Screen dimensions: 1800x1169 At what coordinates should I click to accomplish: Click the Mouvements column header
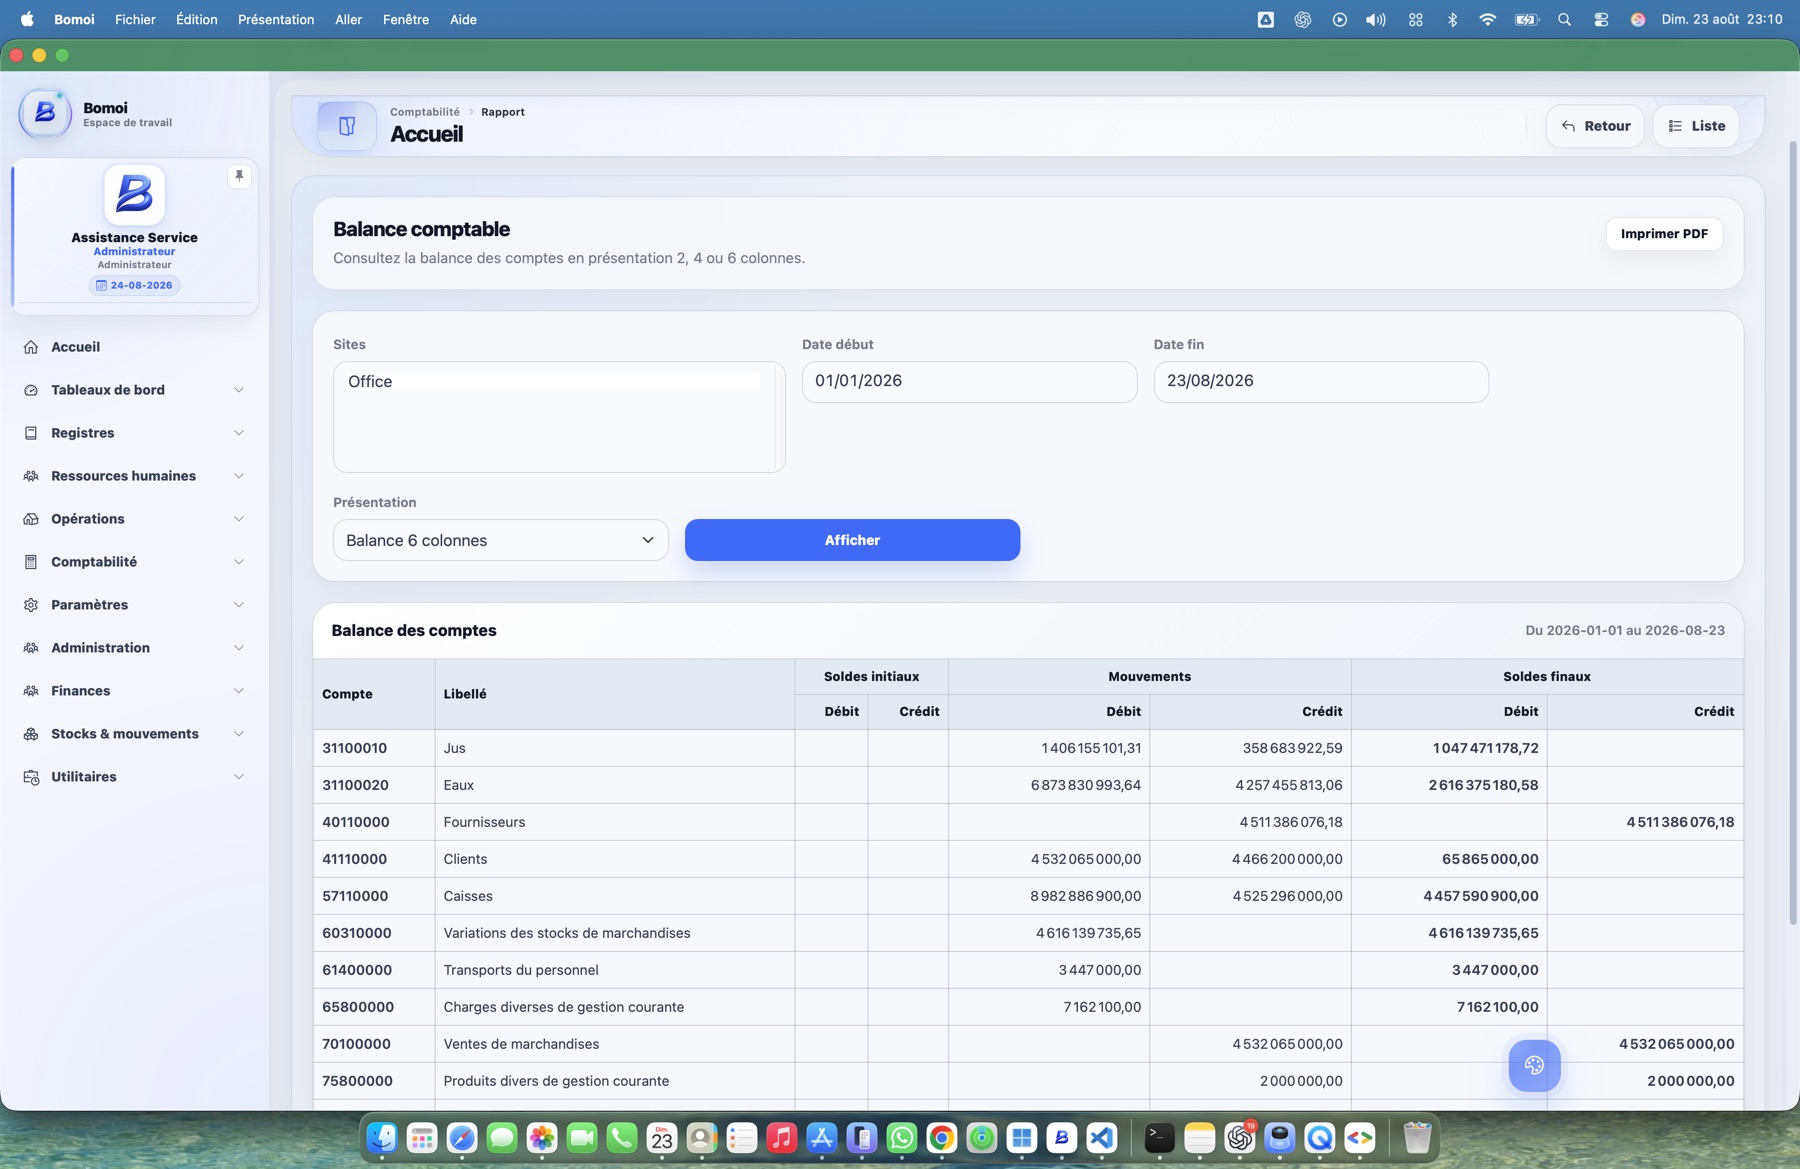click(1149, 677)
